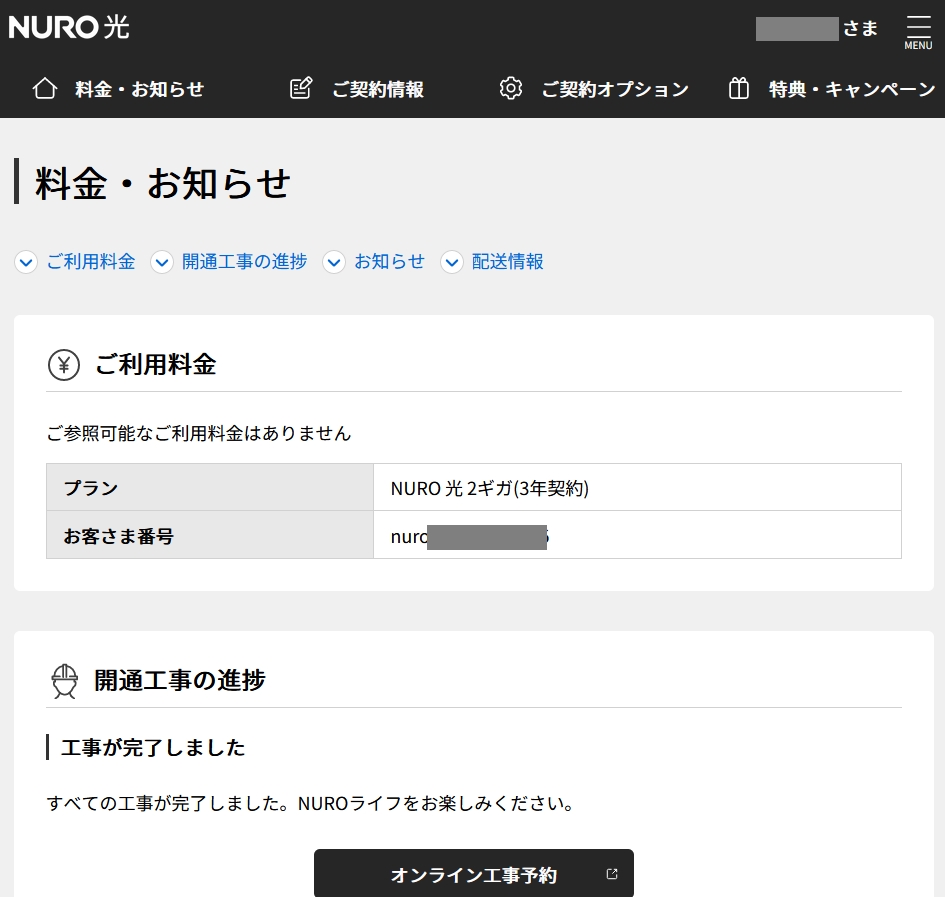This screenshot has height=897, width=945.
Task: Open the hamburger MENU
Action: click(918, 33)
